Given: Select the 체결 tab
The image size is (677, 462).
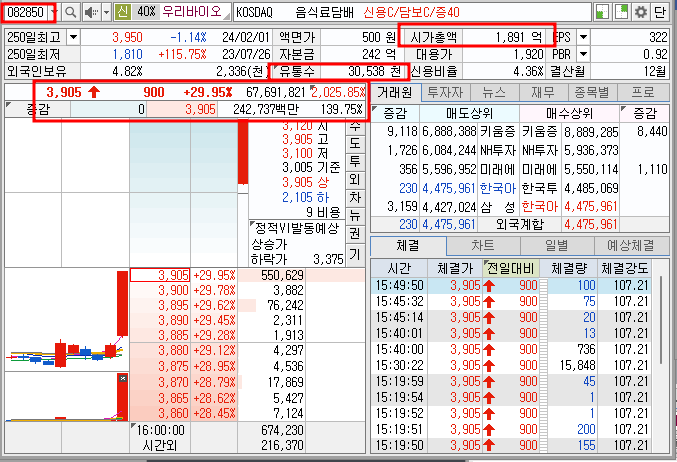Looking at the screenshot, I should point(408,246).
